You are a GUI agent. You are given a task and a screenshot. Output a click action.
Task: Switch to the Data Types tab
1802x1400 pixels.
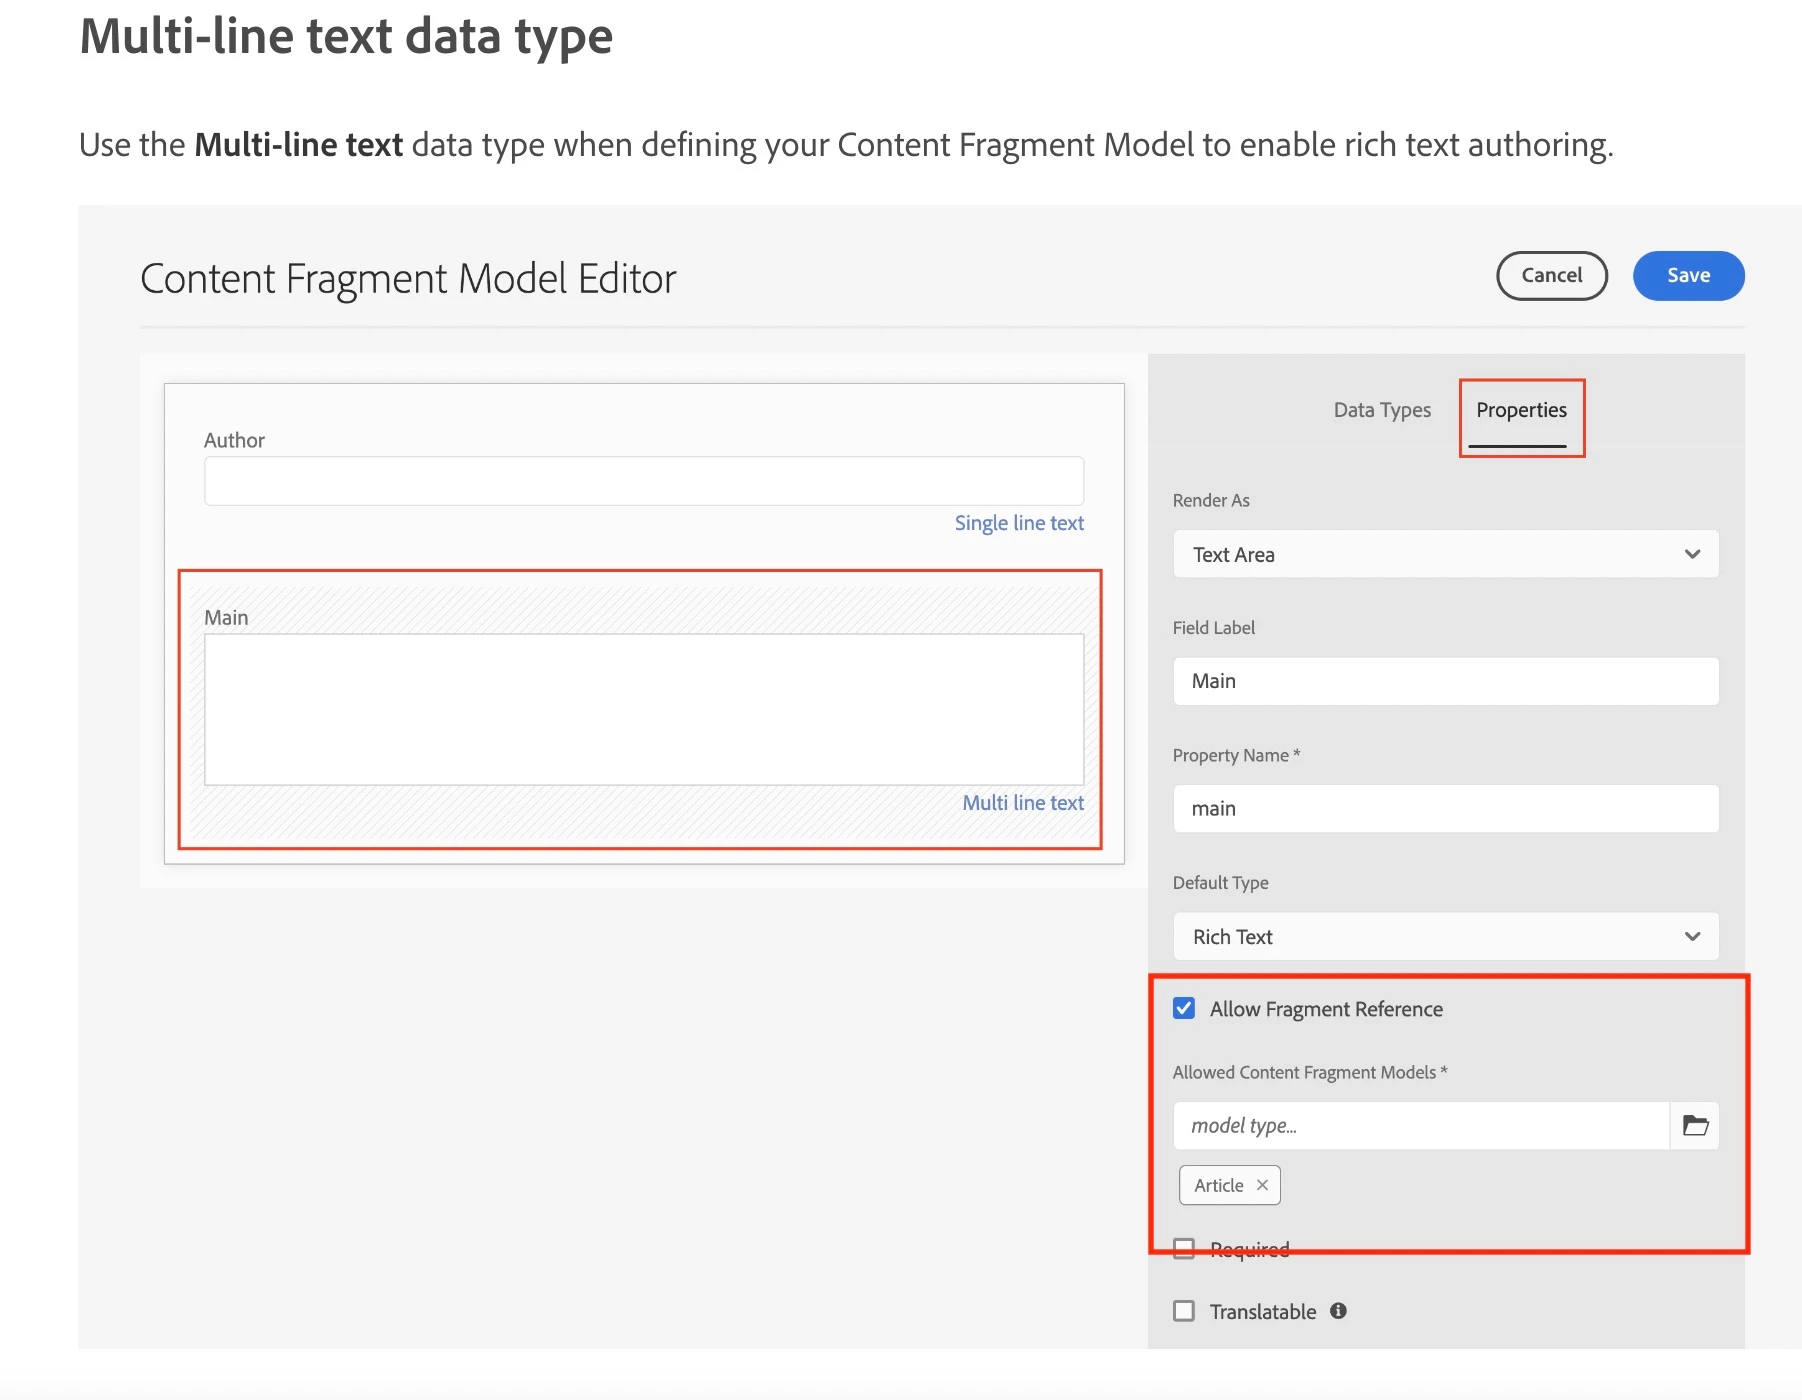point(1382,410)
